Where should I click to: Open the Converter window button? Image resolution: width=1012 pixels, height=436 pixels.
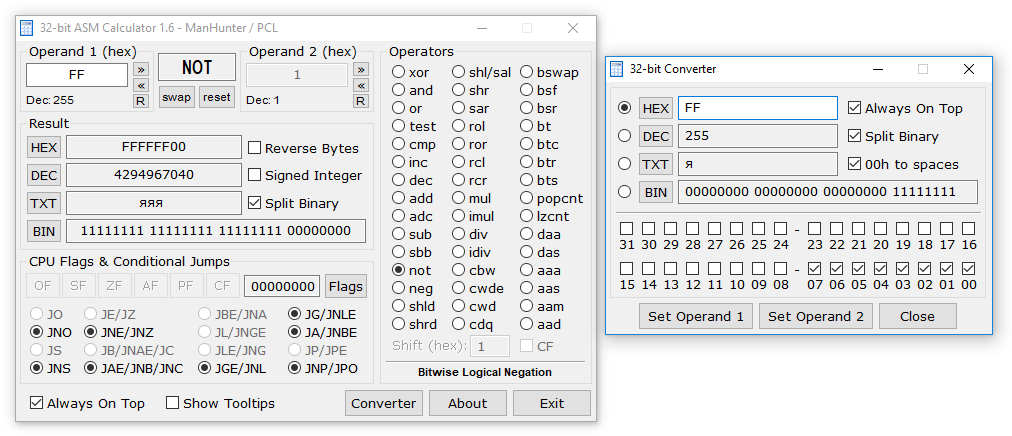(383, 403)
